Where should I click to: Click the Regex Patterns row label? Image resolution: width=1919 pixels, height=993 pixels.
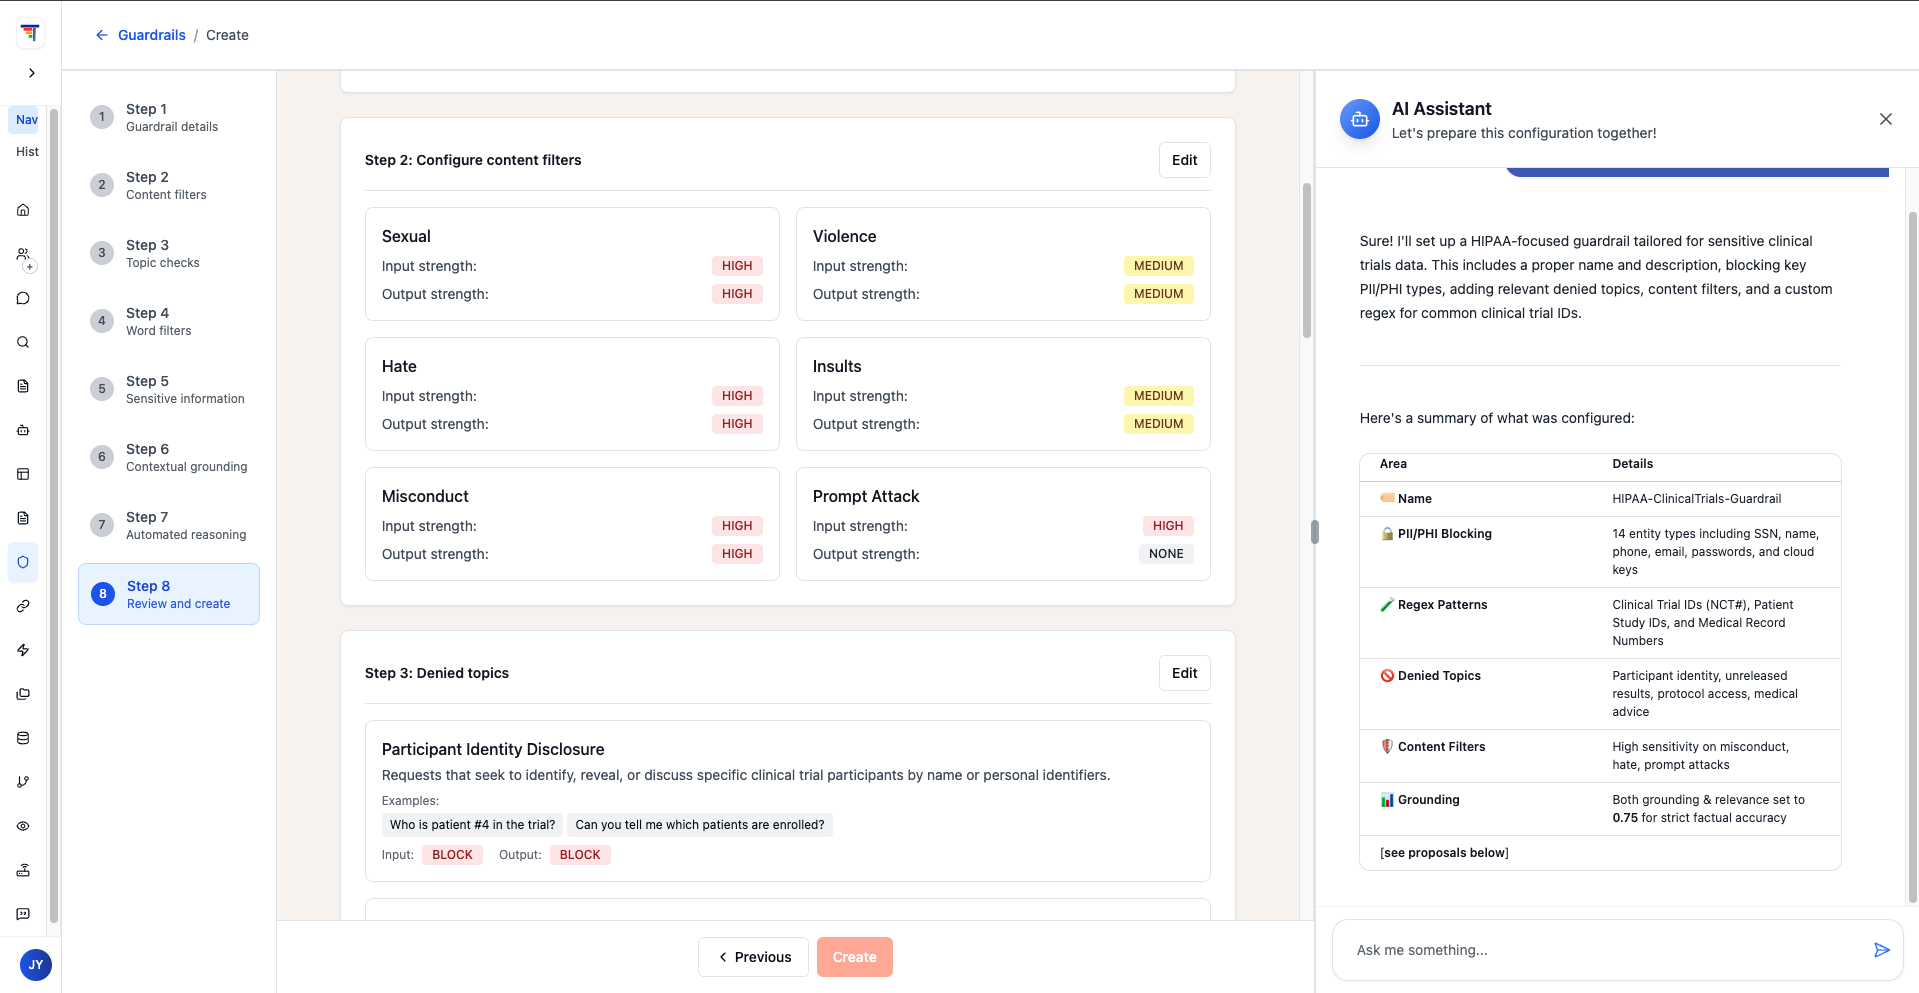[1442, 605]
